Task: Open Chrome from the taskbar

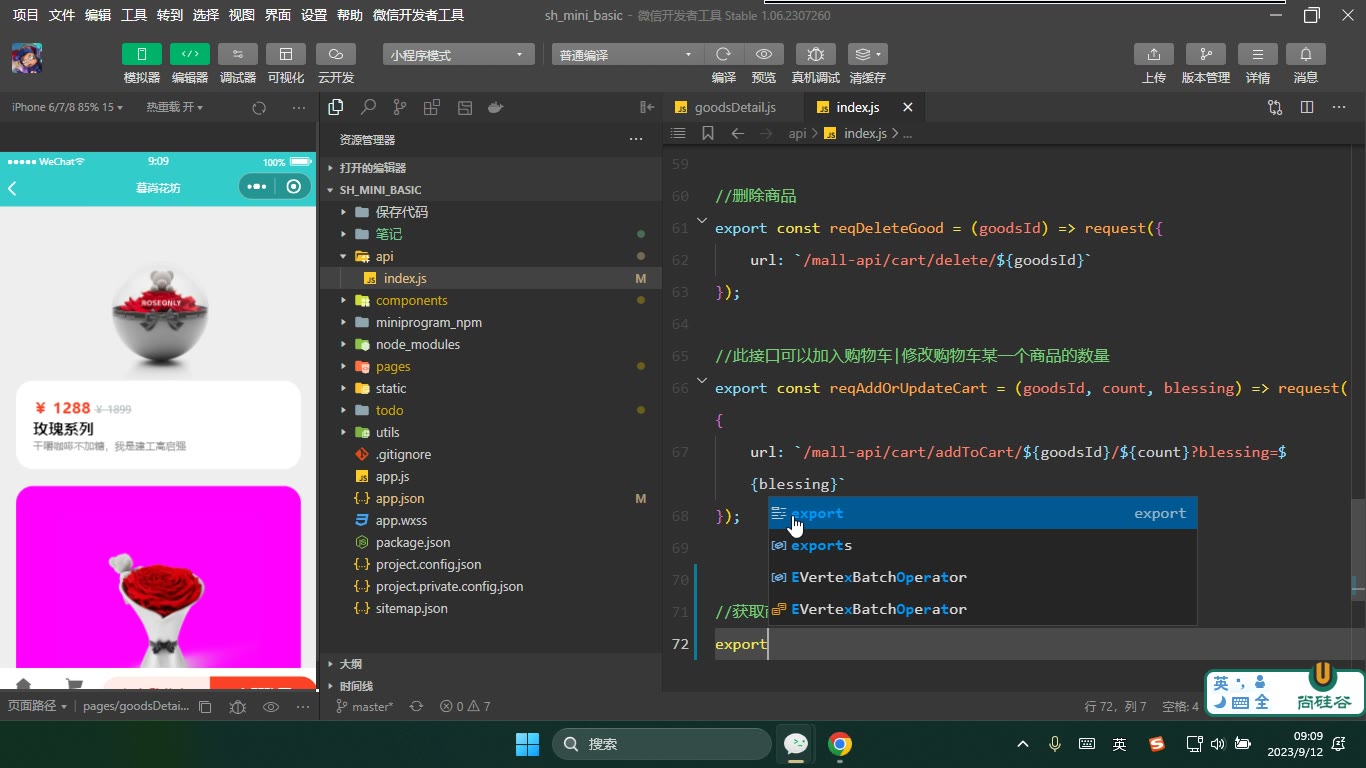Action: pyautogui.click(x=840, y=744)
